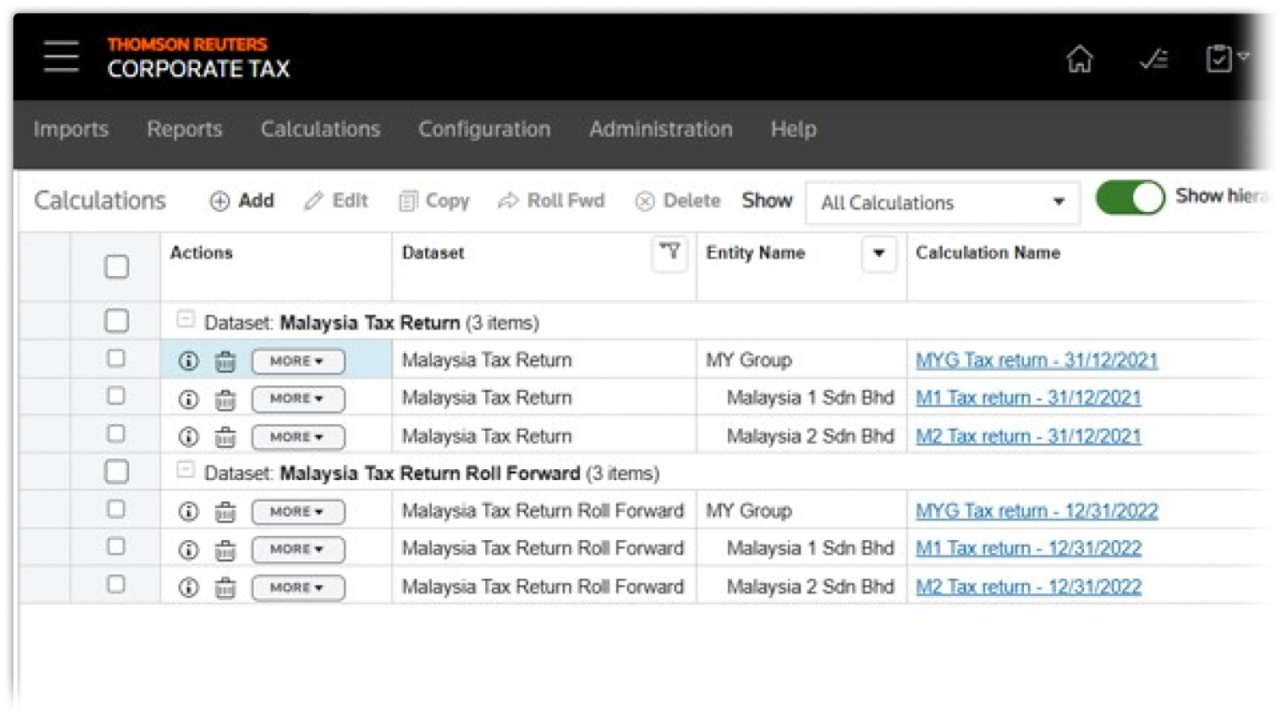The height and width of the screenshot is (720, 1280).
Task: Click info icon for M2 Tax return 12/31/2022
Action: click(188, 587)
